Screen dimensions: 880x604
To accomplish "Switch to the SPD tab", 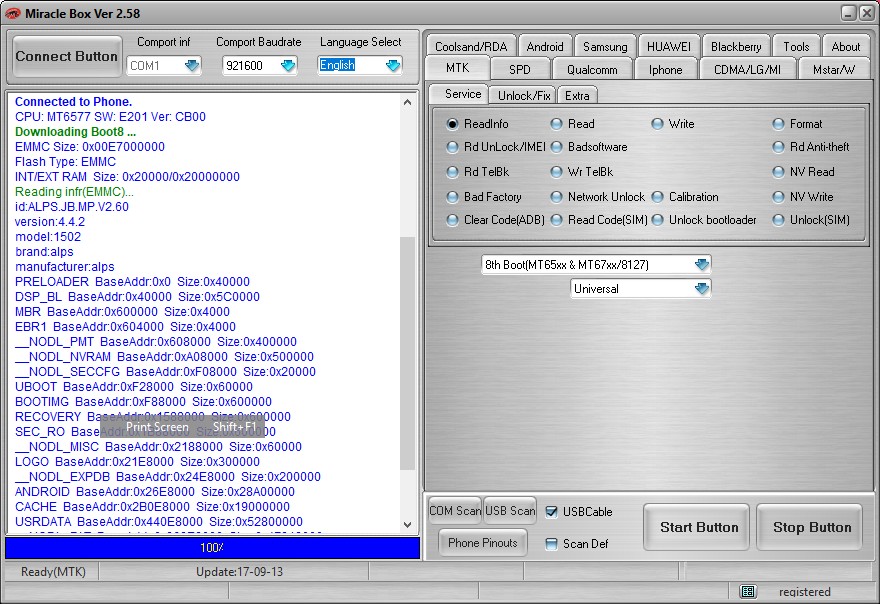I will pyautogui.click(x=520, y=70).
